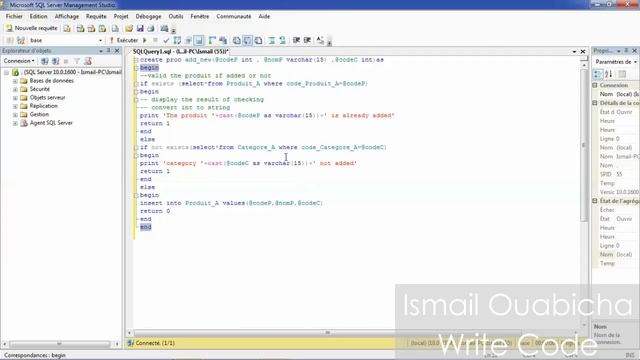The width and height of the screenshot is (640, 360).
Task: Click the Debug play arrow next to Exécuter
Action: tap(144, 40)
